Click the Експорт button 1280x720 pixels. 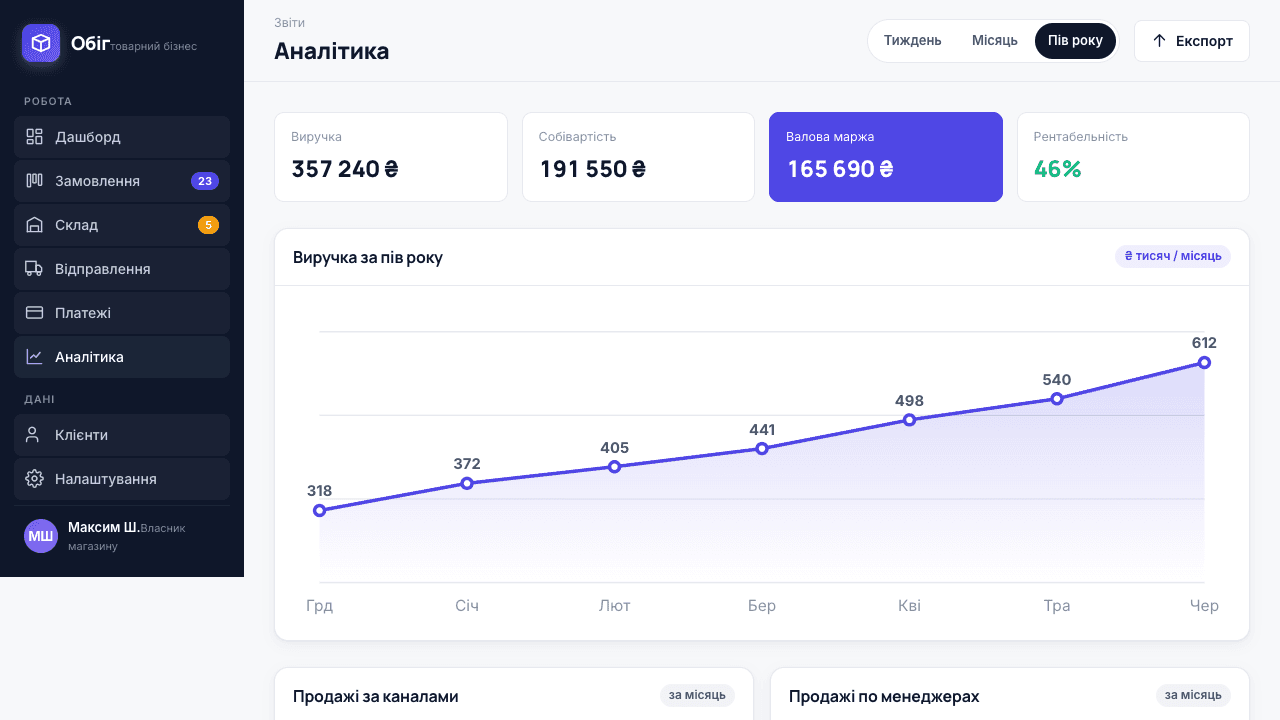click(x=1192, y=41)
